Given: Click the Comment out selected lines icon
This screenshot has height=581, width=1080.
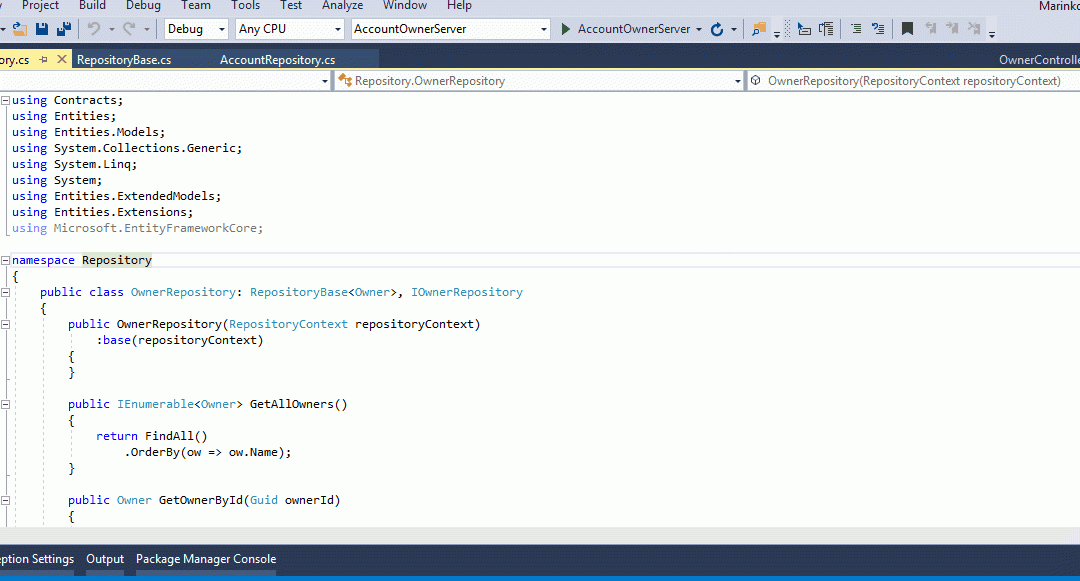Looking at the screenshot, I should point(853,29).
